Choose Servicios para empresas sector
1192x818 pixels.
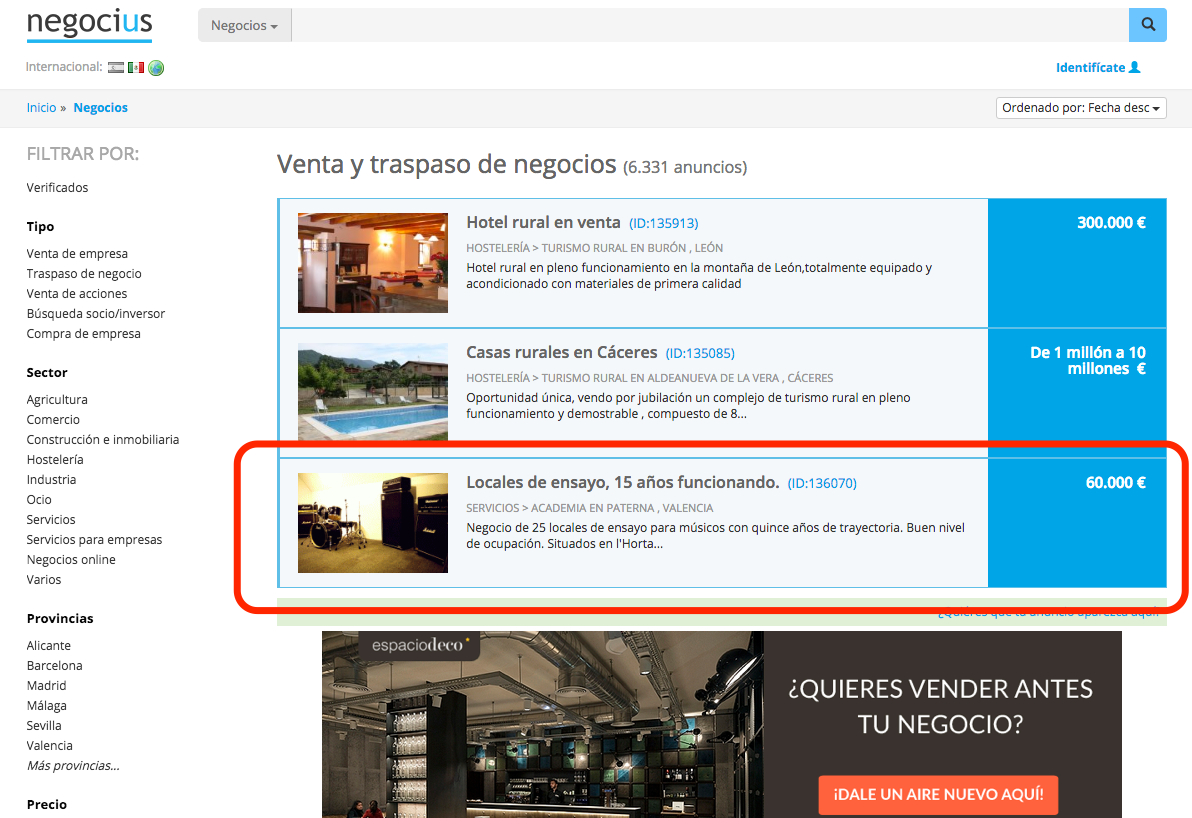coord(94,540)
